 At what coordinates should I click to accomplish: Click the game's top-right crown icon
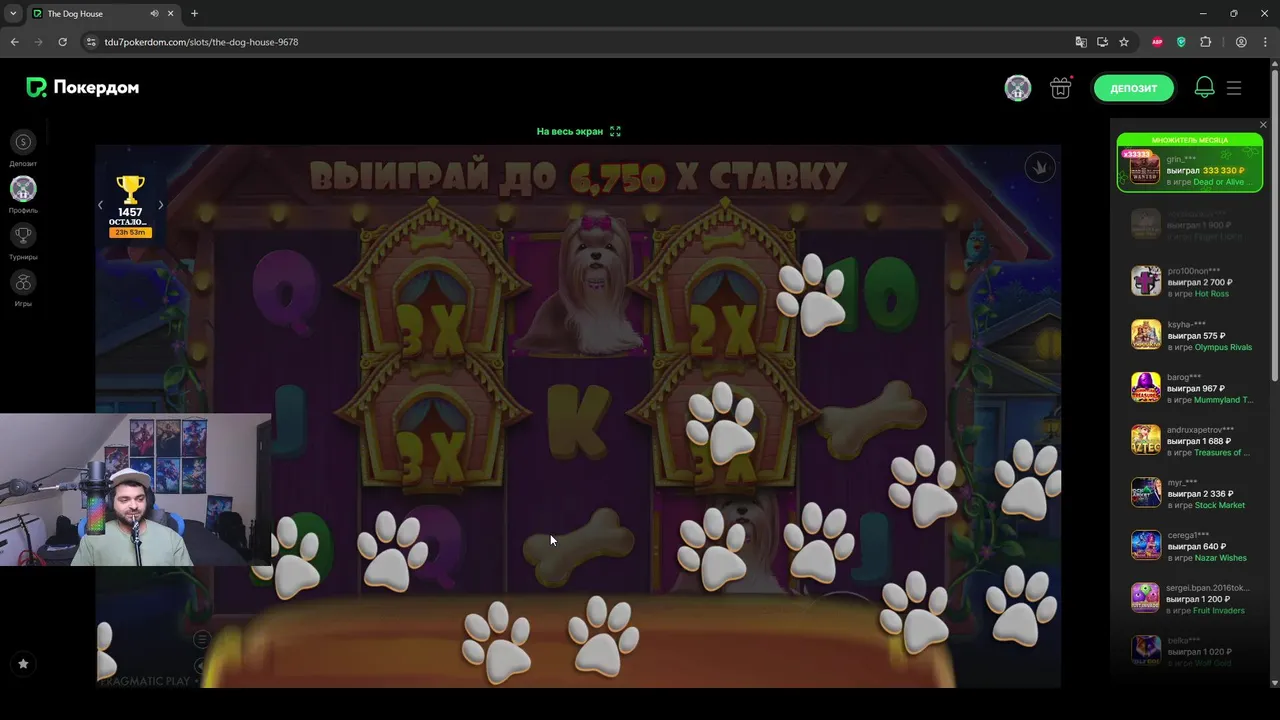point(1040,167)
